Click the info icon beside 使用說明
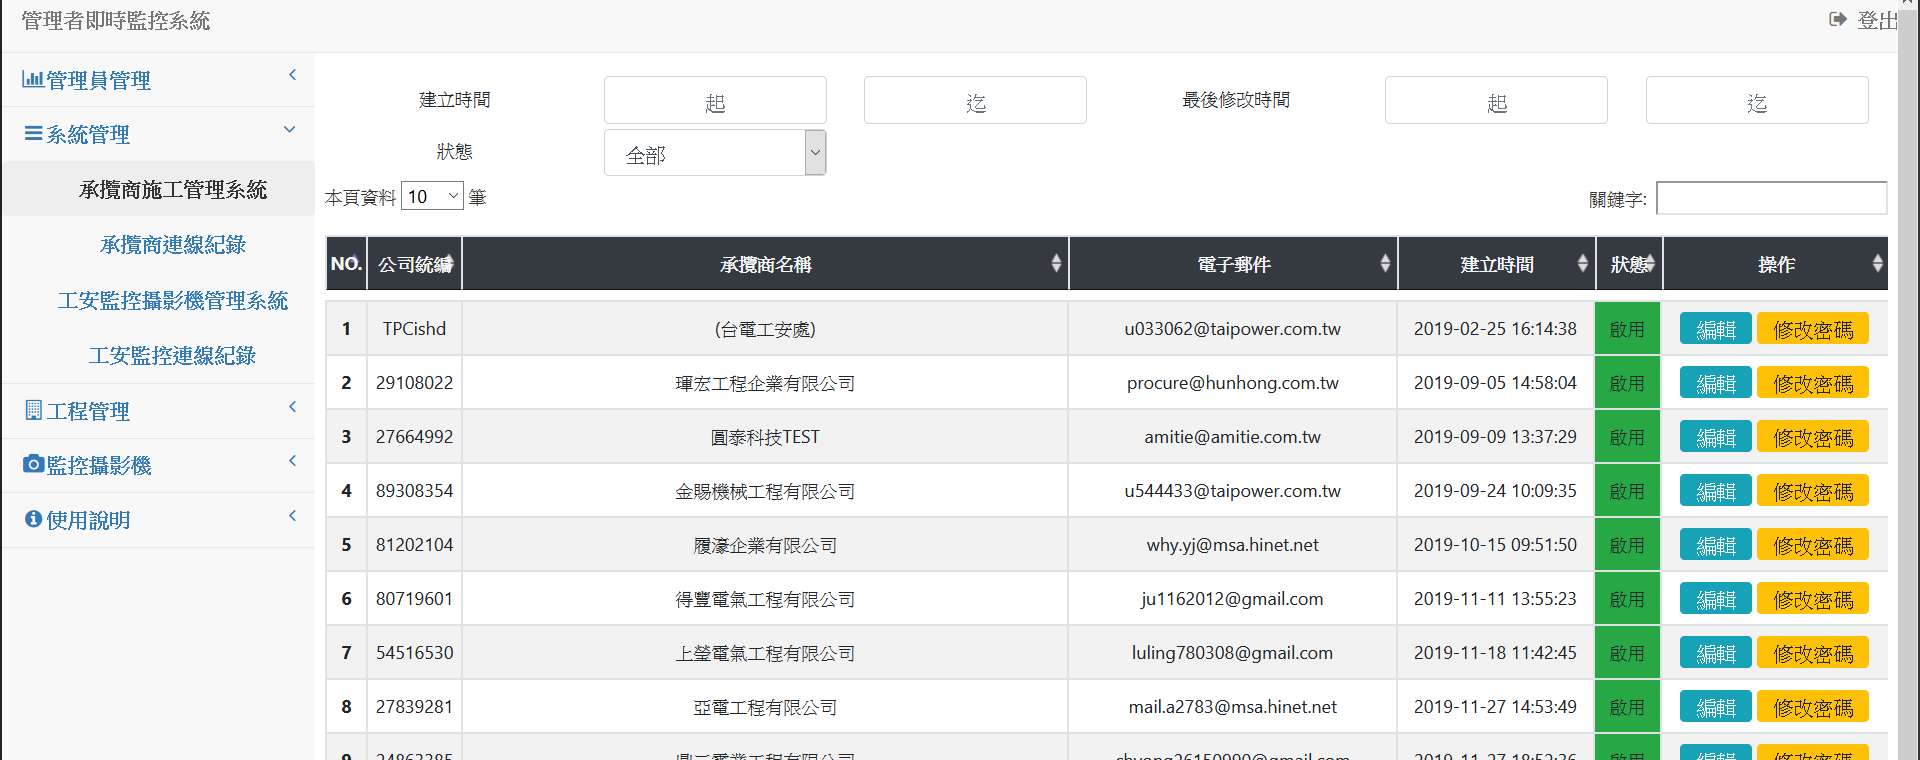The height and width of the screenshot is (760, 1920). coord(33,519)
